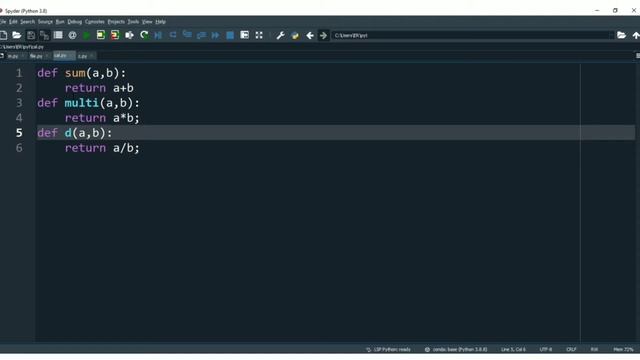Place cursor on 'return a+b' line
The image size is (640, 360).
pyautogui.click(x=99, y=88)
